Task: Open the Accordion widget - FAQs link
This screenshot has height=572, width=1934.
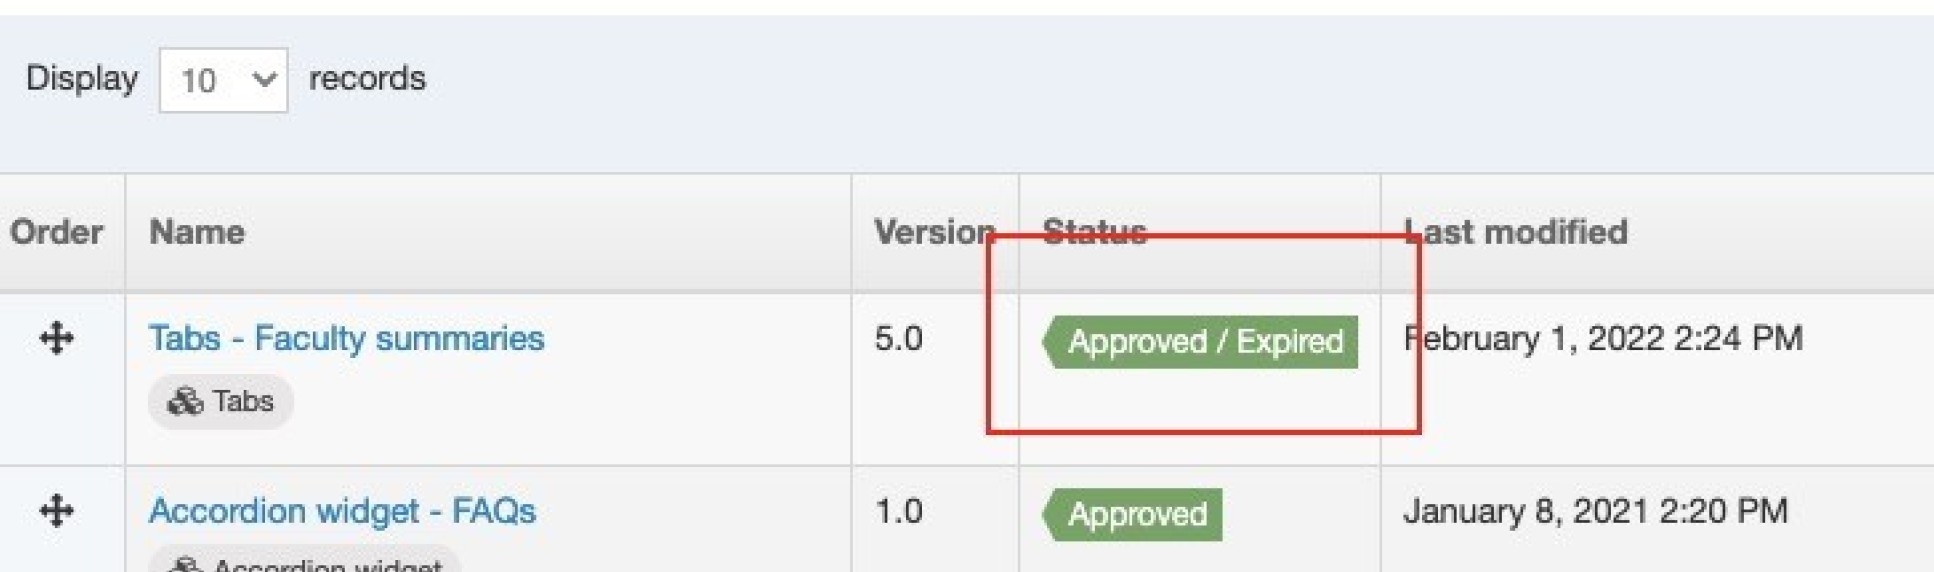Action: click(x=342, y=511)
